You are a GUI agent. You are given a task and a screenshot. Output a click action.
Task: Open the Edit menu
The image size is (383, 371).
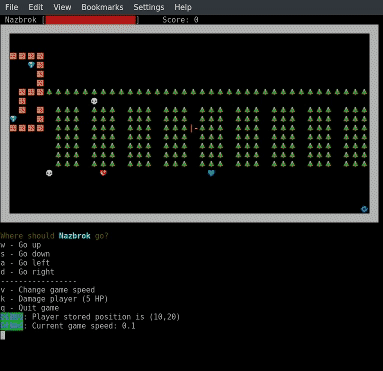[x=36, y=7]
